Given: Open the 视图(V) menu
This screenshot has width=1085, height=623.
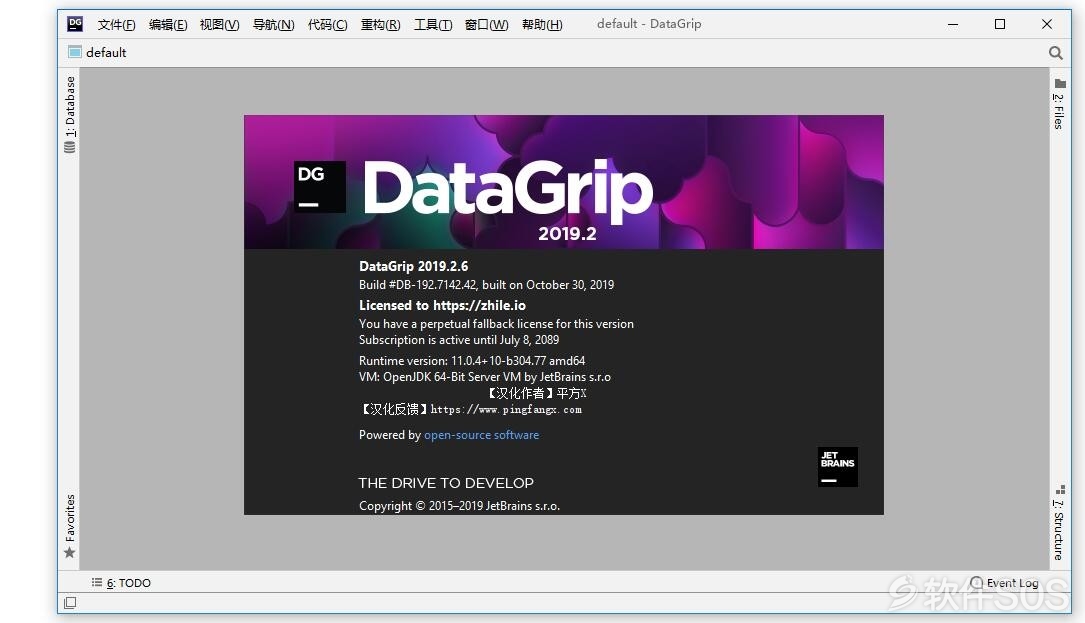Looking at the screenshot, I should [x=219, y=25].
